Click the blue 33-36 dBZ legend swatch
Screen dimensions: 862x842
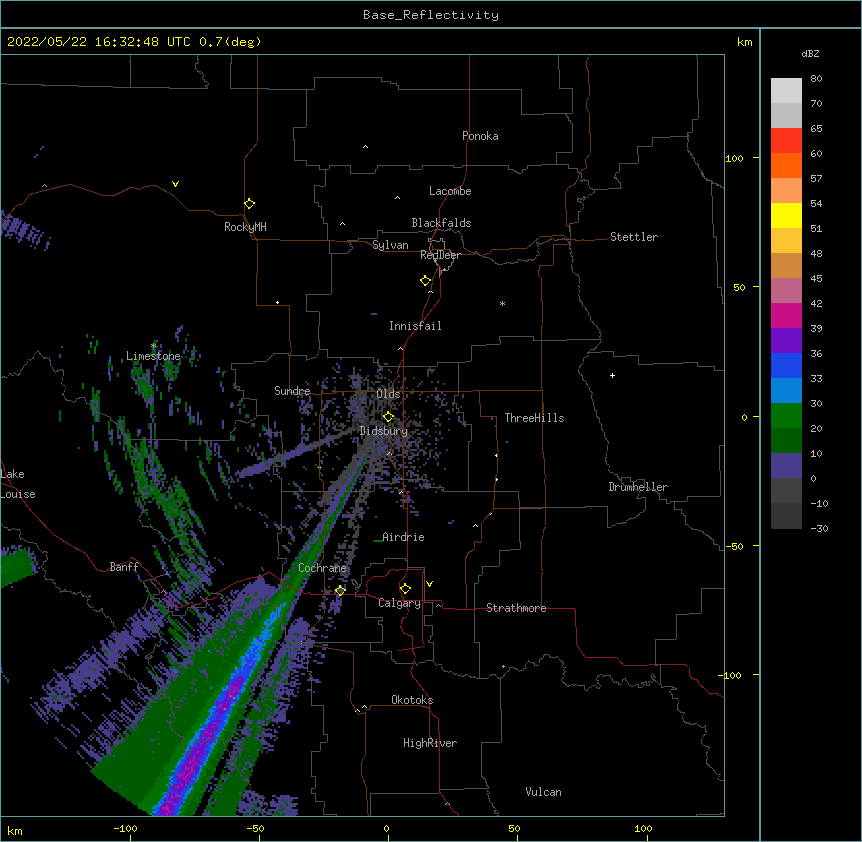pos(786,365)
